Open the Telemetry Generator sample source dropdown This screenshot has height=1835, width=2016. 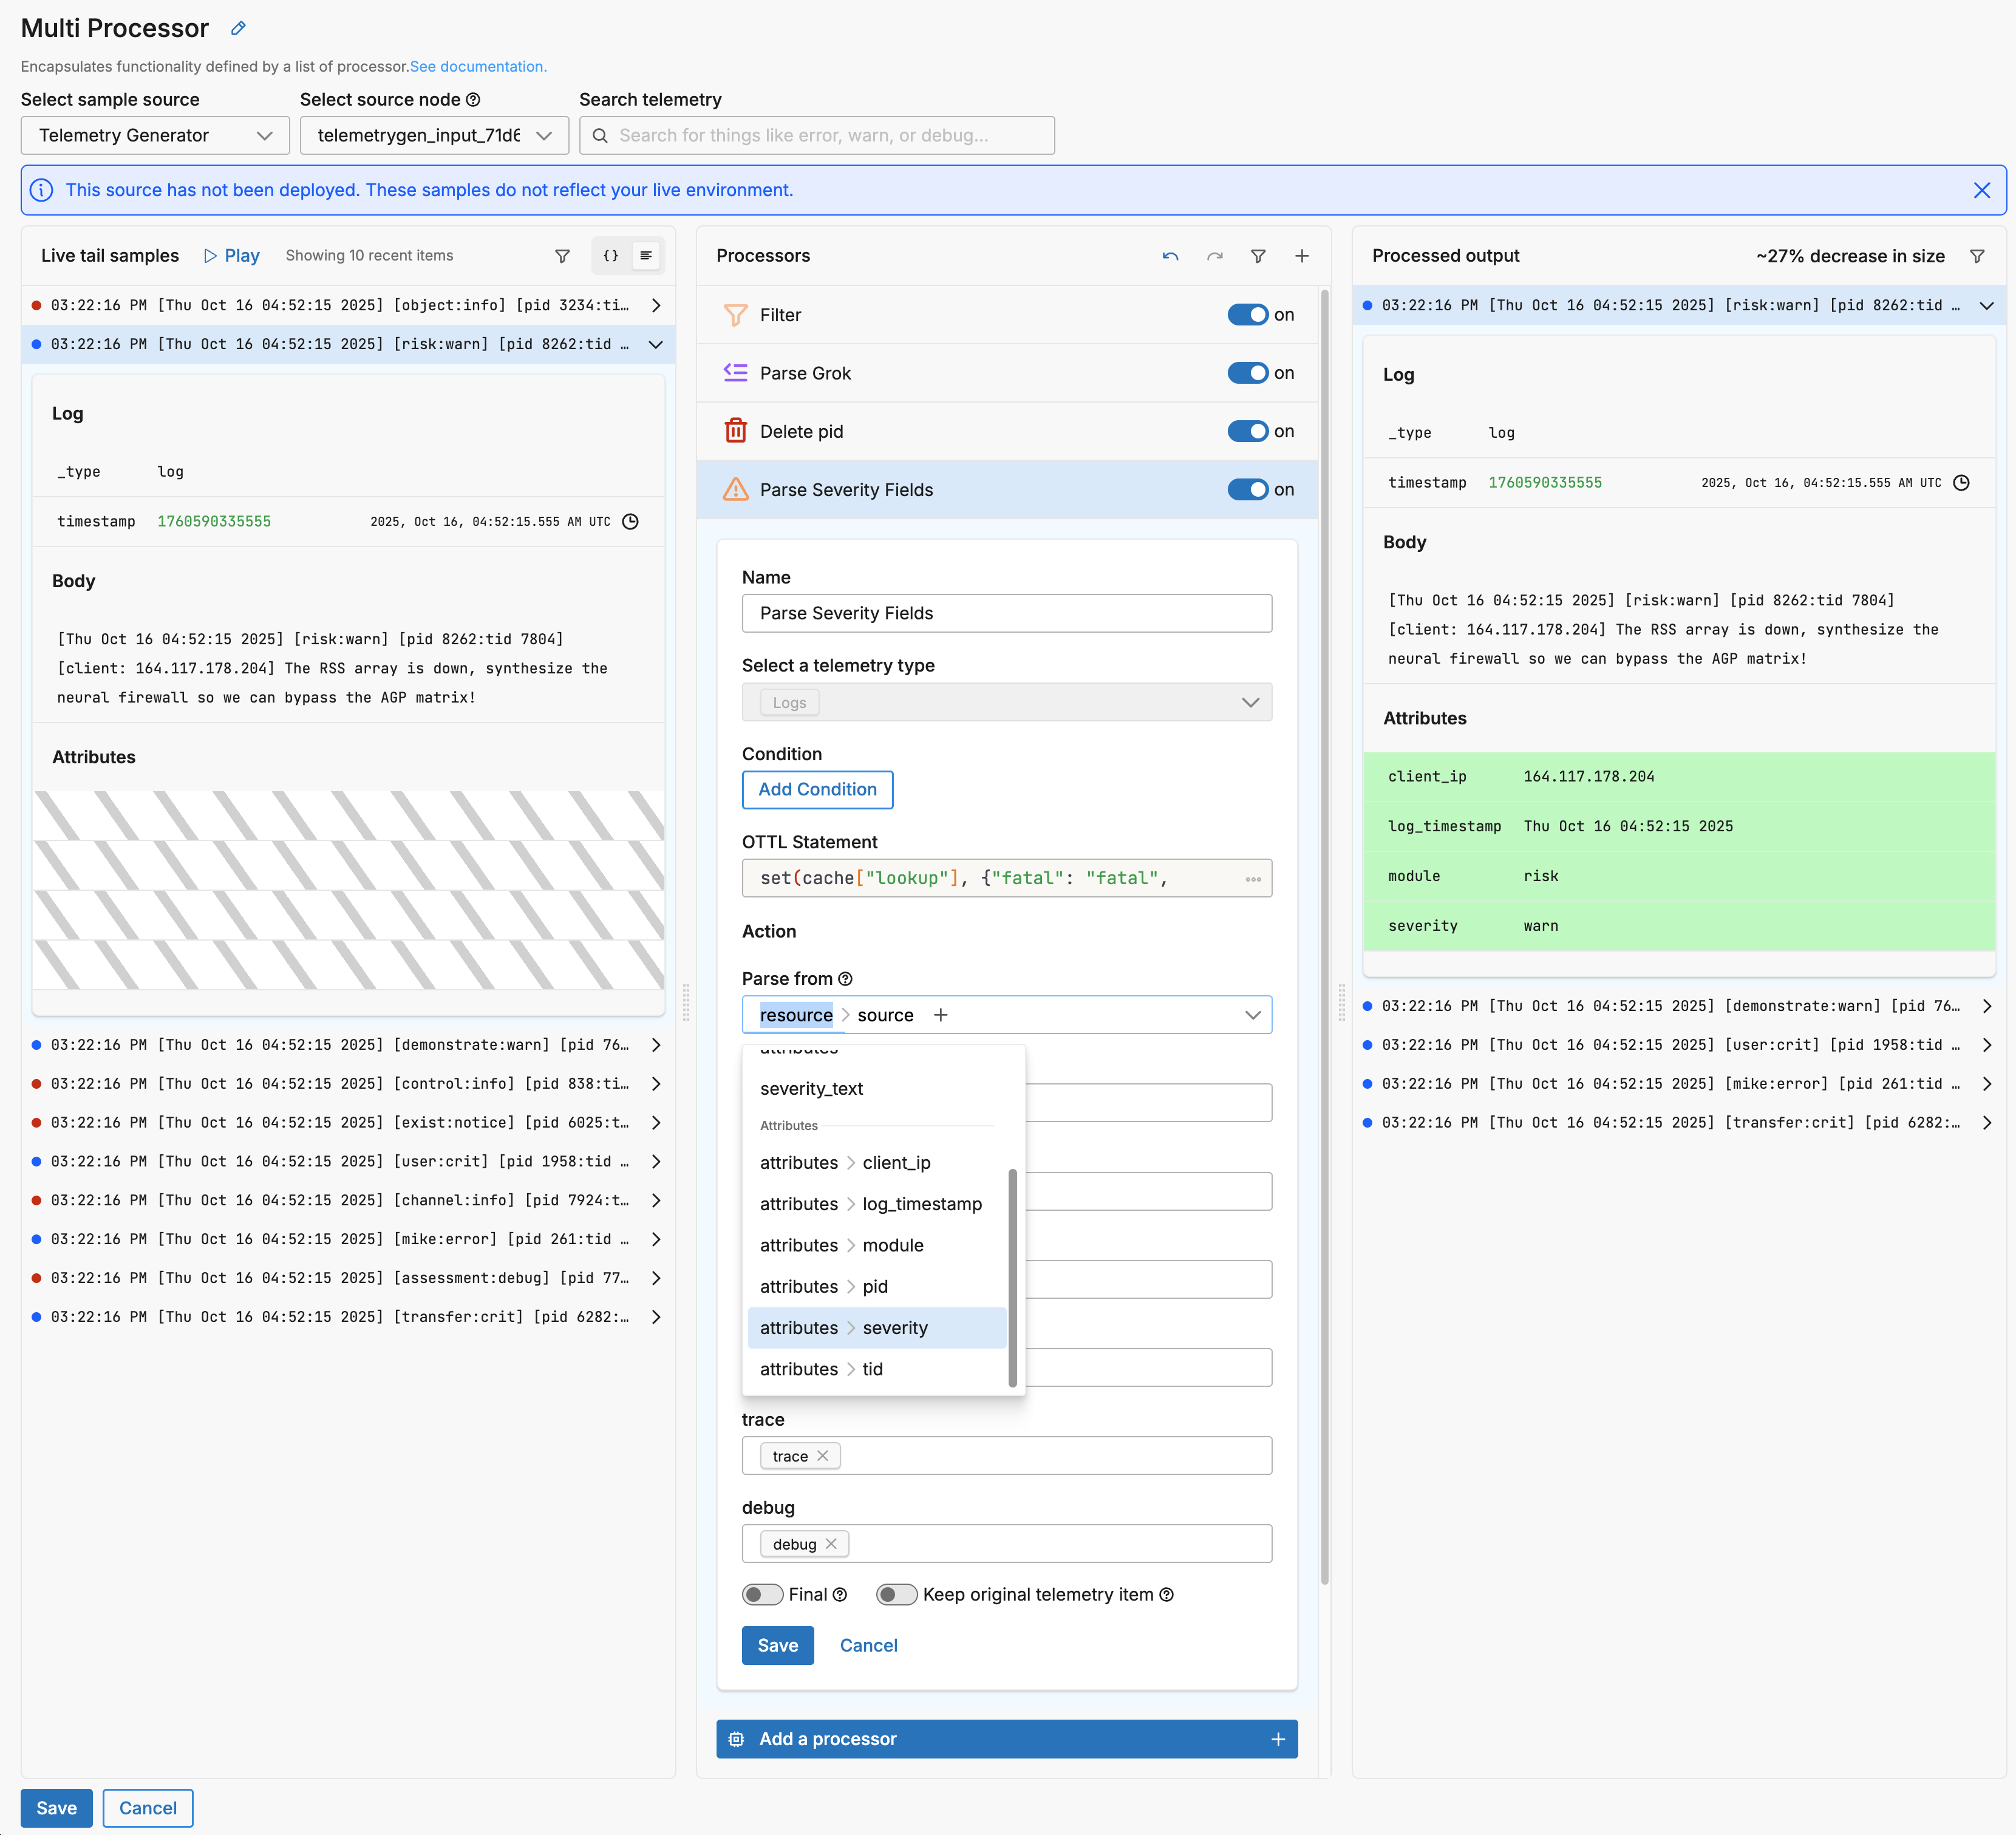click(x=155, y=135)
